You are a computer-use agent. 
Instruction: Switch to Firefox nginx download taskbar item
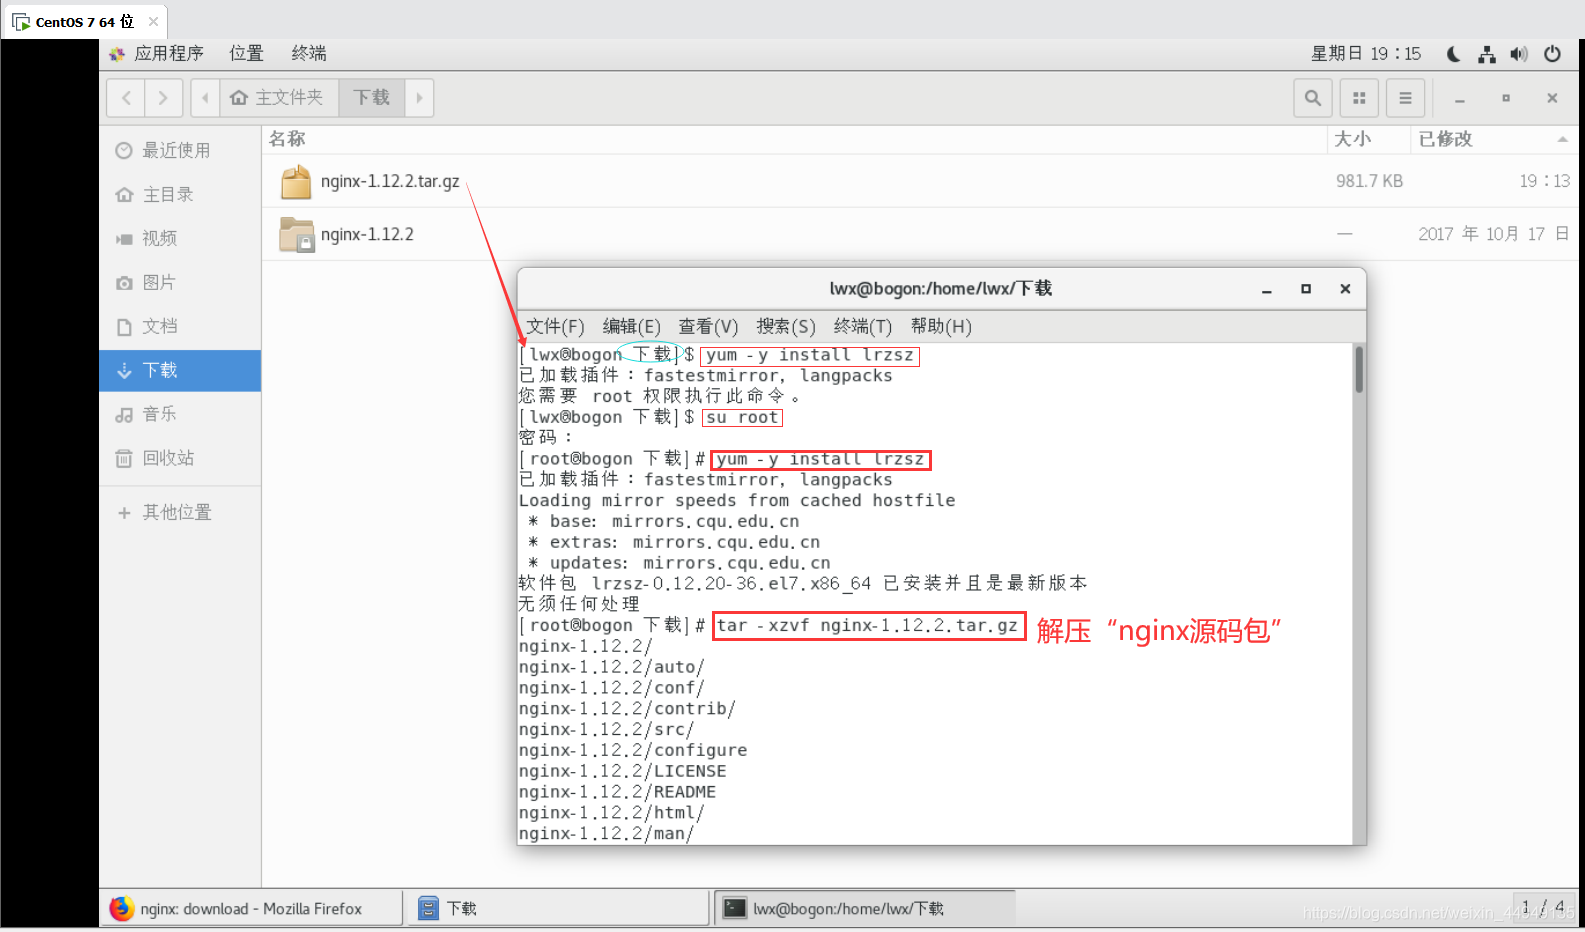click(251, 908)
